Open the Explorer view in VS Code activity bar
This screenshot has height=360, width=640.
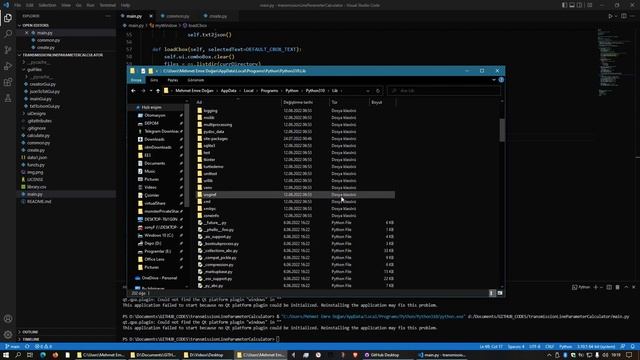tap(8, 18)
